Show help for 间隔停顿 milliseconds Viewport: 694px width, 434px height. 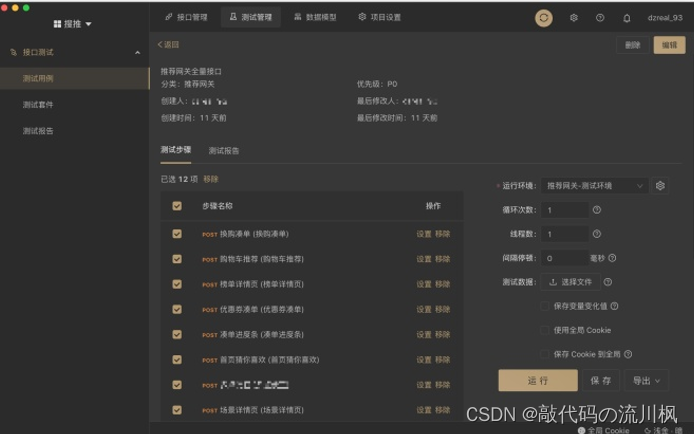(612, 258)
